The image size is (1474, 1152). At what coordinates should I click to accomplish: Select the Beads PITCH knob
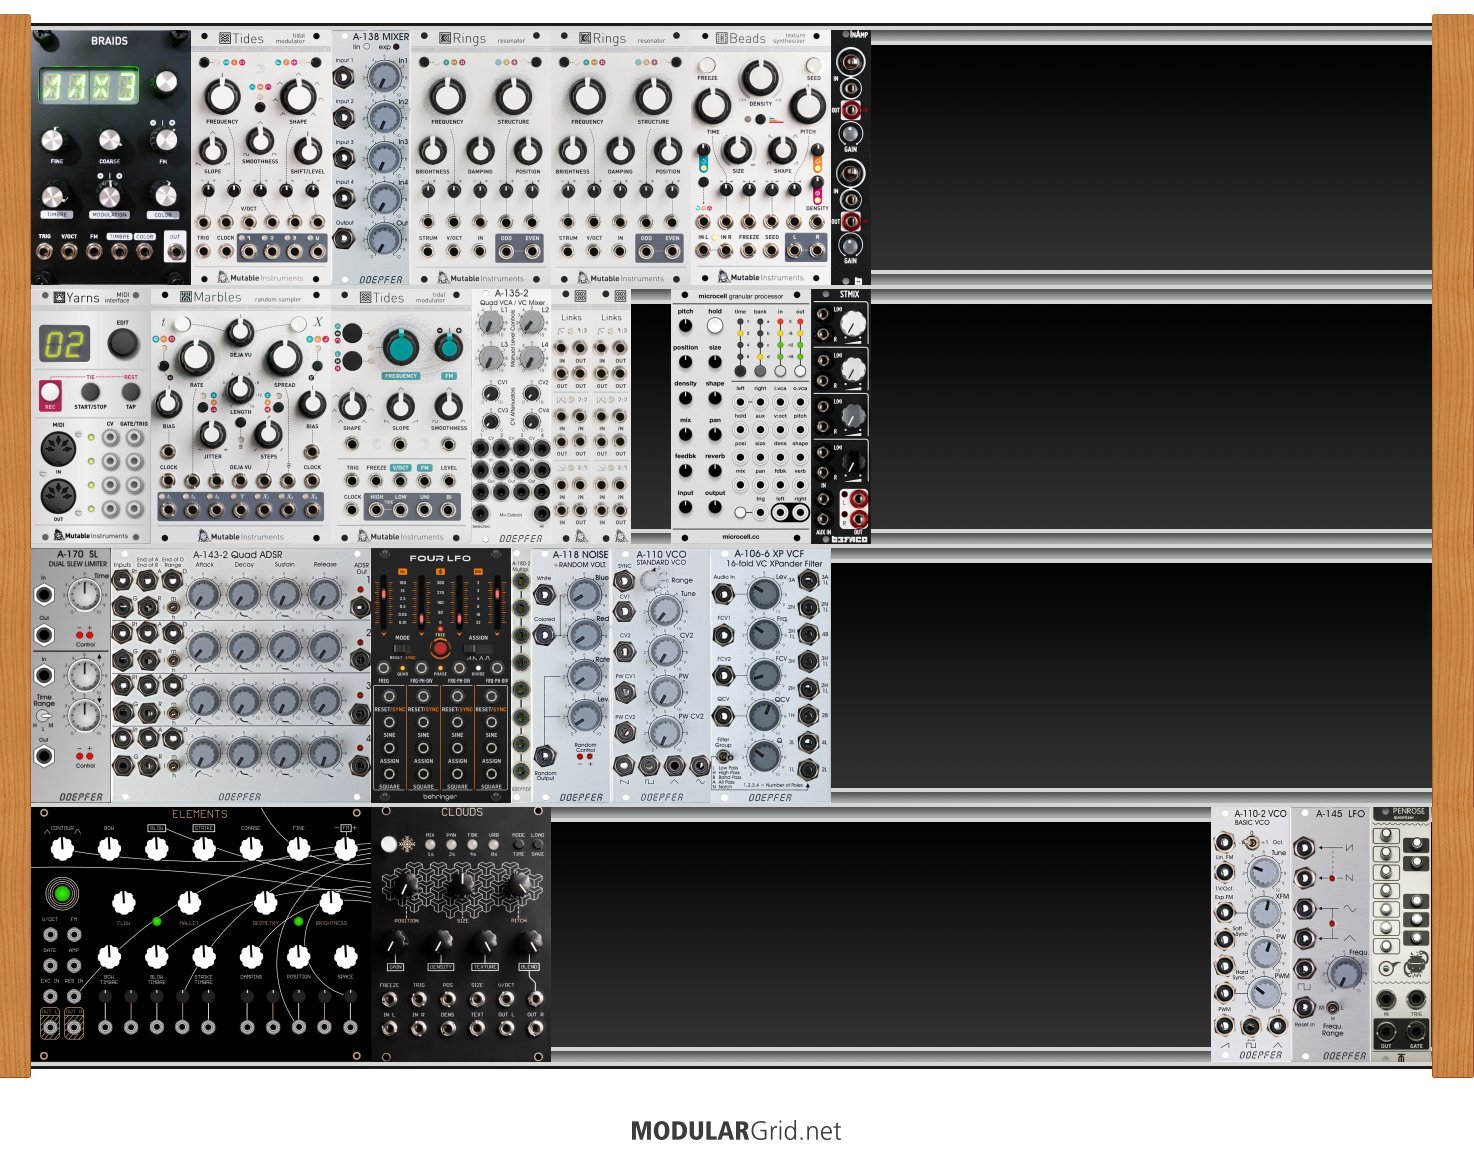(807, 106)
